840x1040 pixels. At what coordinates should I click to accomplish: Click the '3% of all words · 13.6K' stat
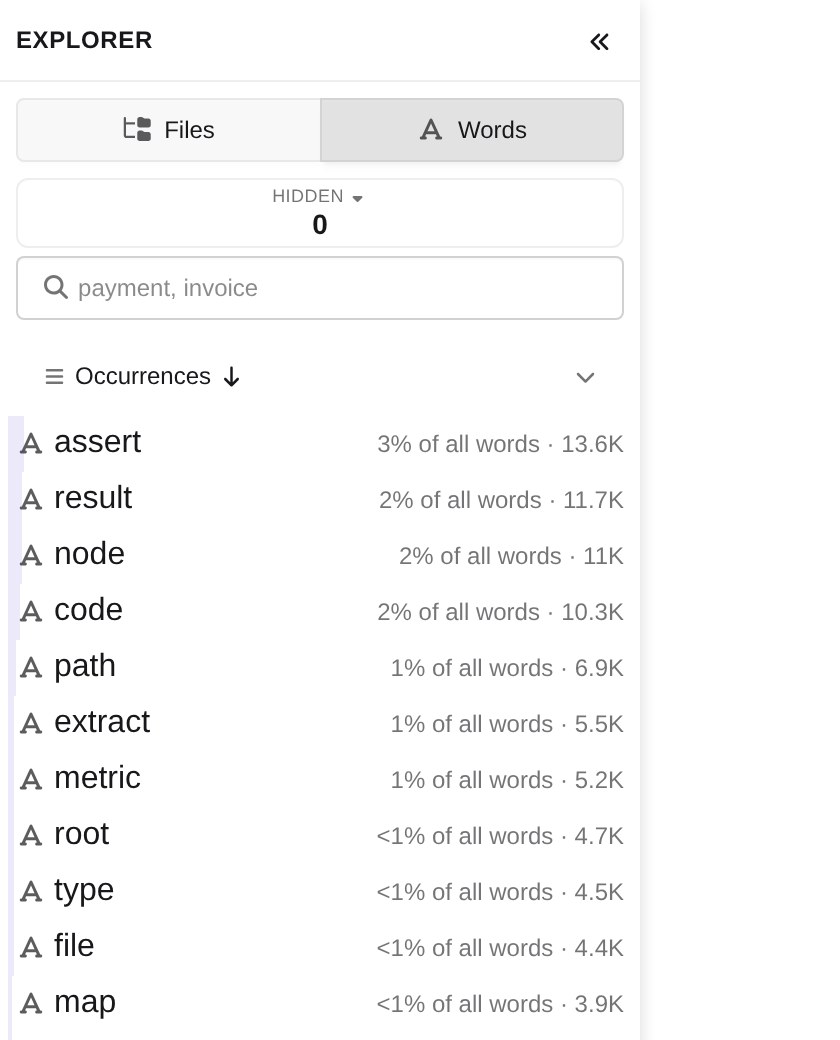coord(500,444)
